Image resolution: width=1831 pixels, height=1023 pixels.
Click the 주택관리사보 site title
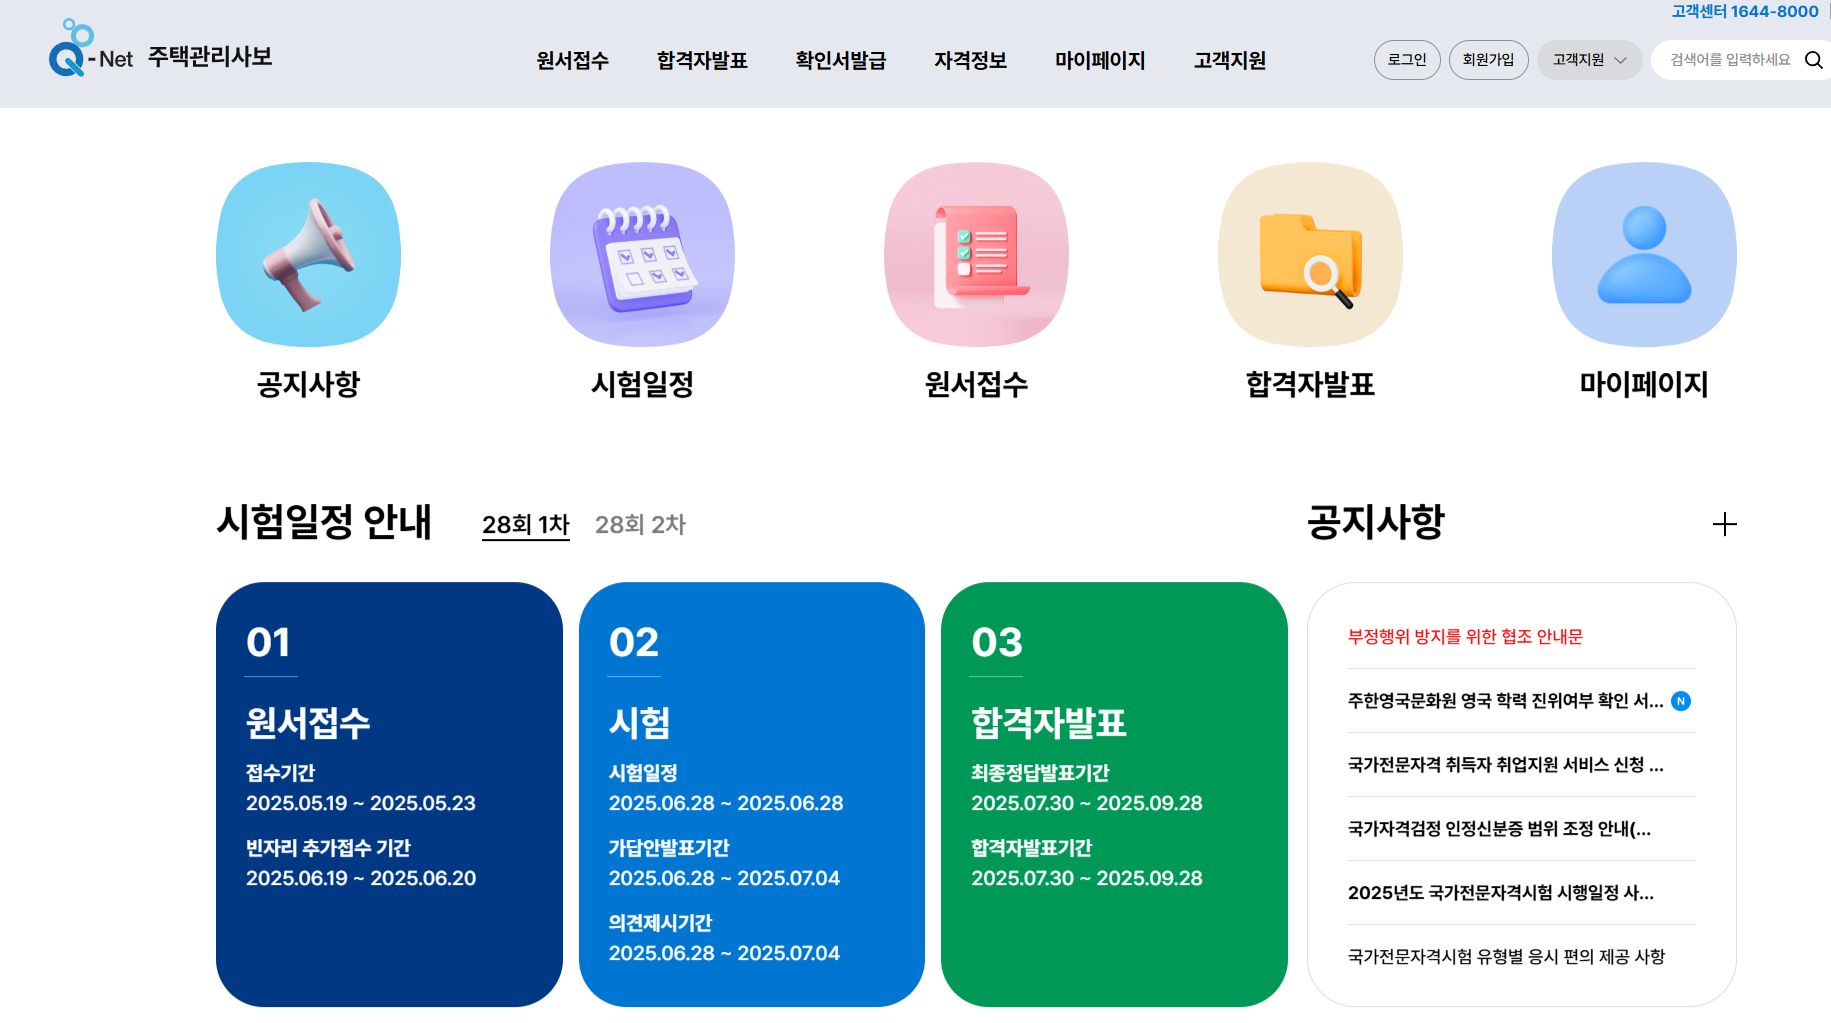(x=210, y=57)
